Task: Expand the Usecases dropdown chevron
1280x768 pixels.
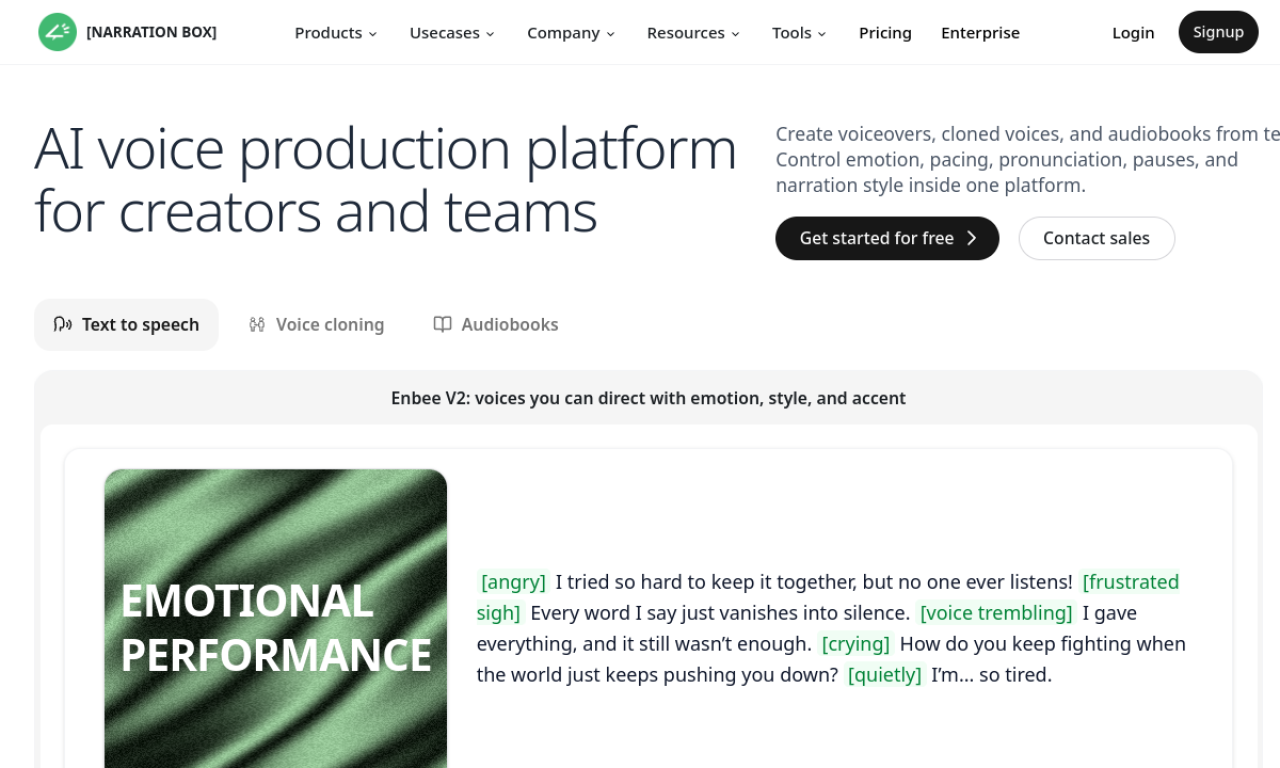Action: pyautogui.click(x=490, y=34)
